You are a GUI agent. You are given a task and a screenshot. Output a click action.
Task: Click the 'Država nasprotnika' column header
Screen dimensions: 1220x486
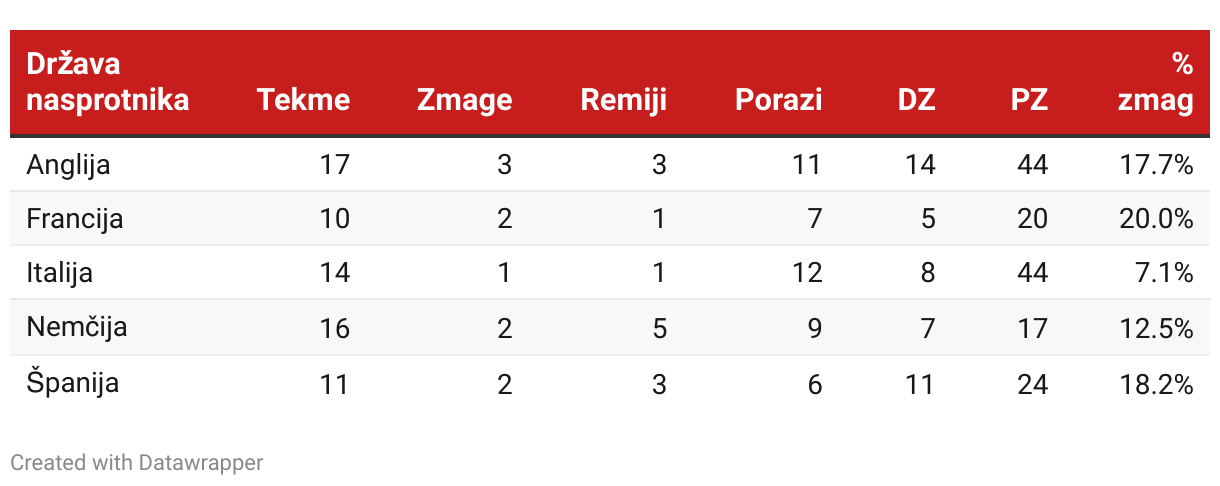coord(108,82)
